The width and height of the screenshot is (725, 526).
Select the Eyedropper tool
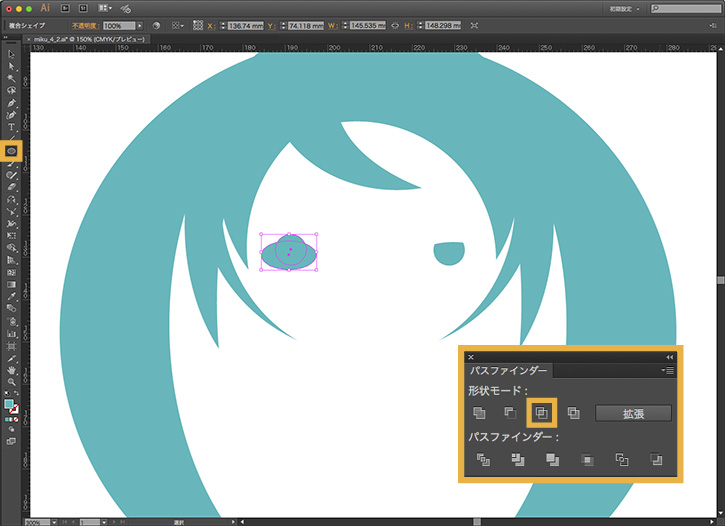(x=11, y=296)
